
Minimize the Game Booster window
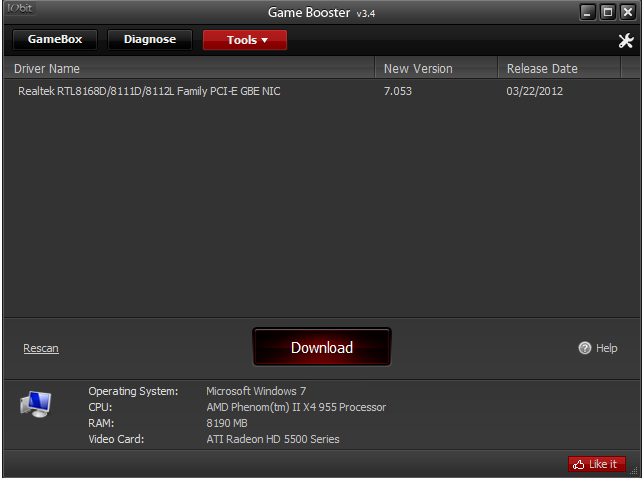pos(588,12)
